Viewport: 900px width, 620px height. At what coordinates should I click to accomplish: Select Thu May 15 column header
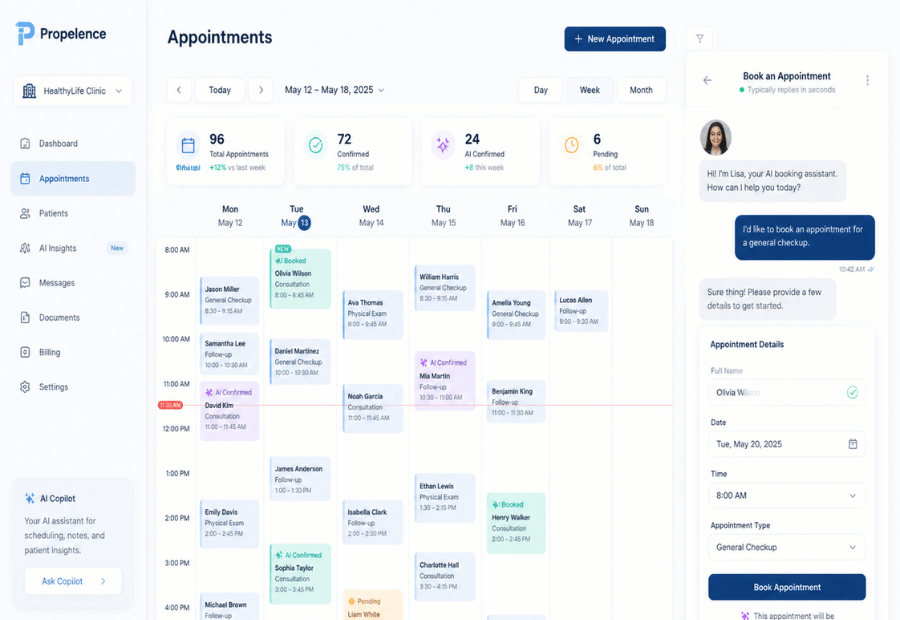point(443,216)
